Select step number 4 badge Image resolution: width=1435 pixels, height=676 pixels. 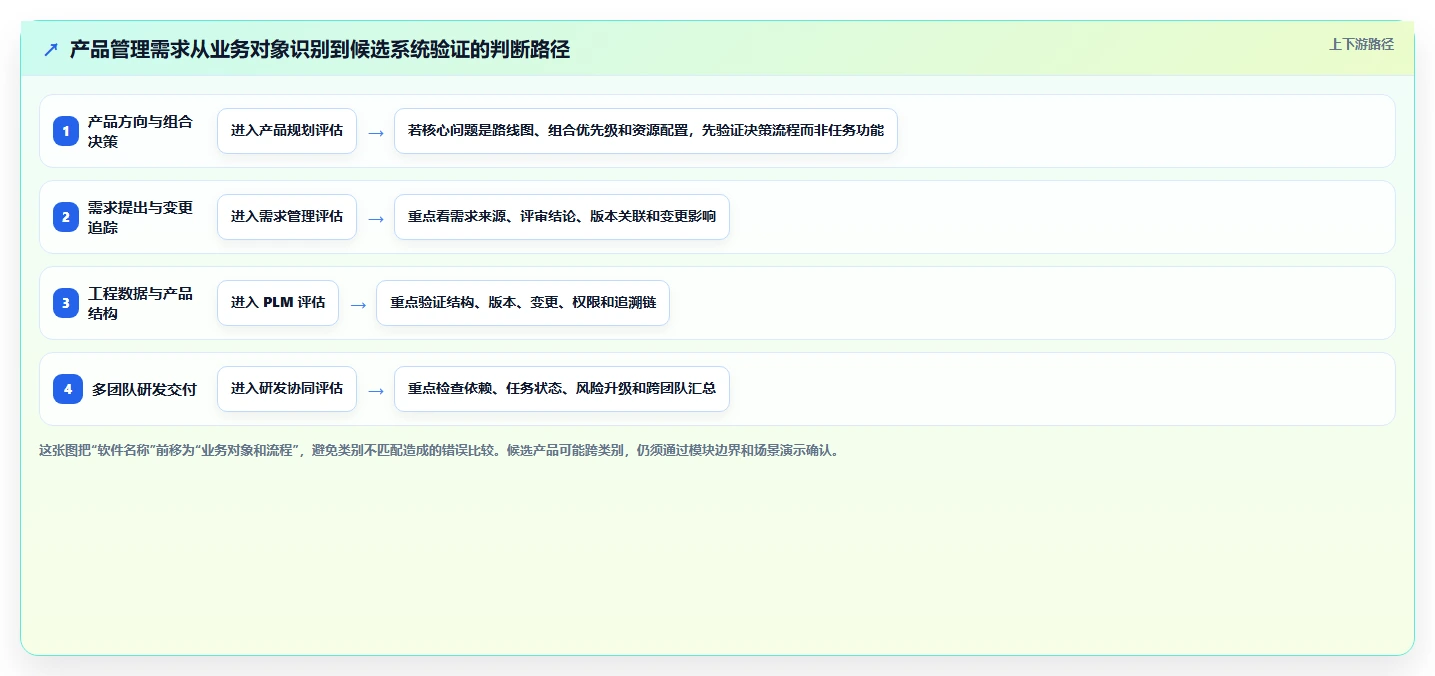point(67,389)
